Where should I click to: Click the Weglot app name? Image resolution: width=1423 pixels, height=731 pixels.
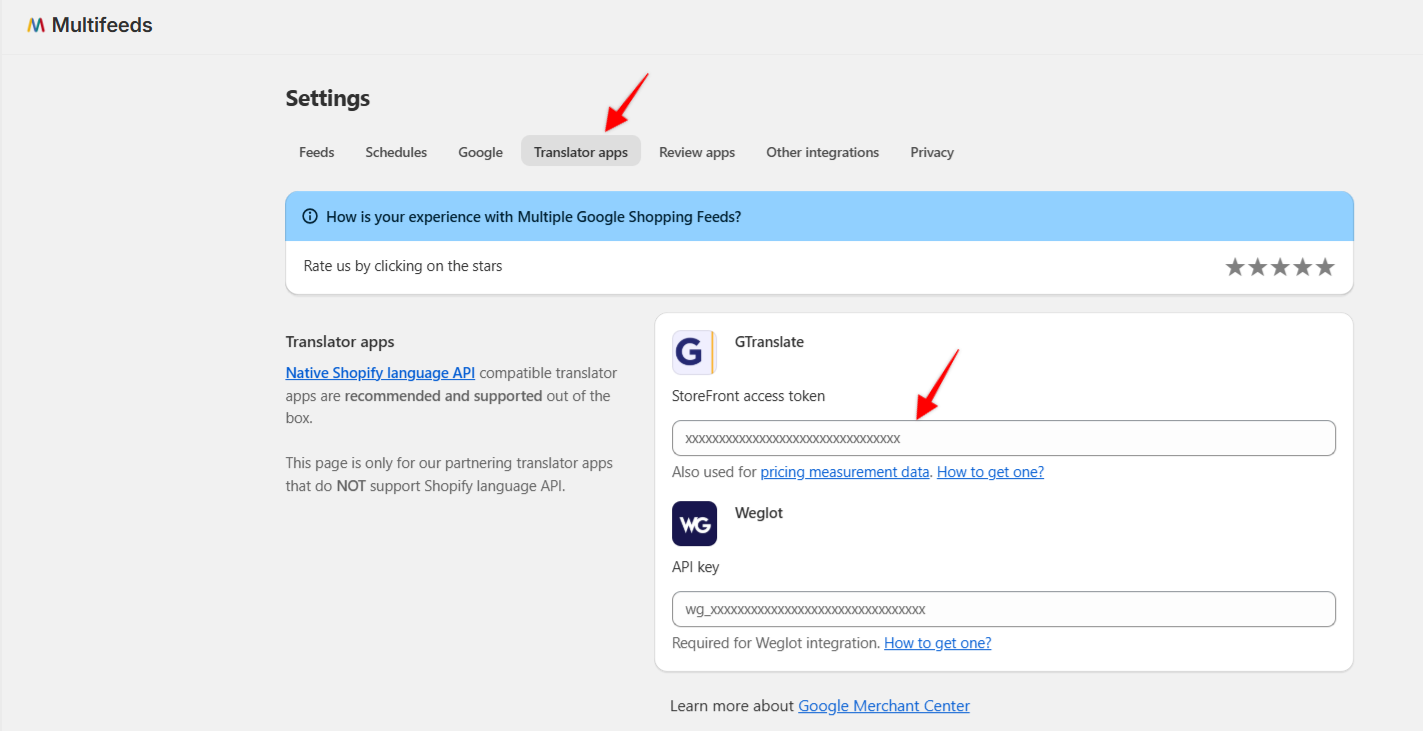(x=759, y=513)
